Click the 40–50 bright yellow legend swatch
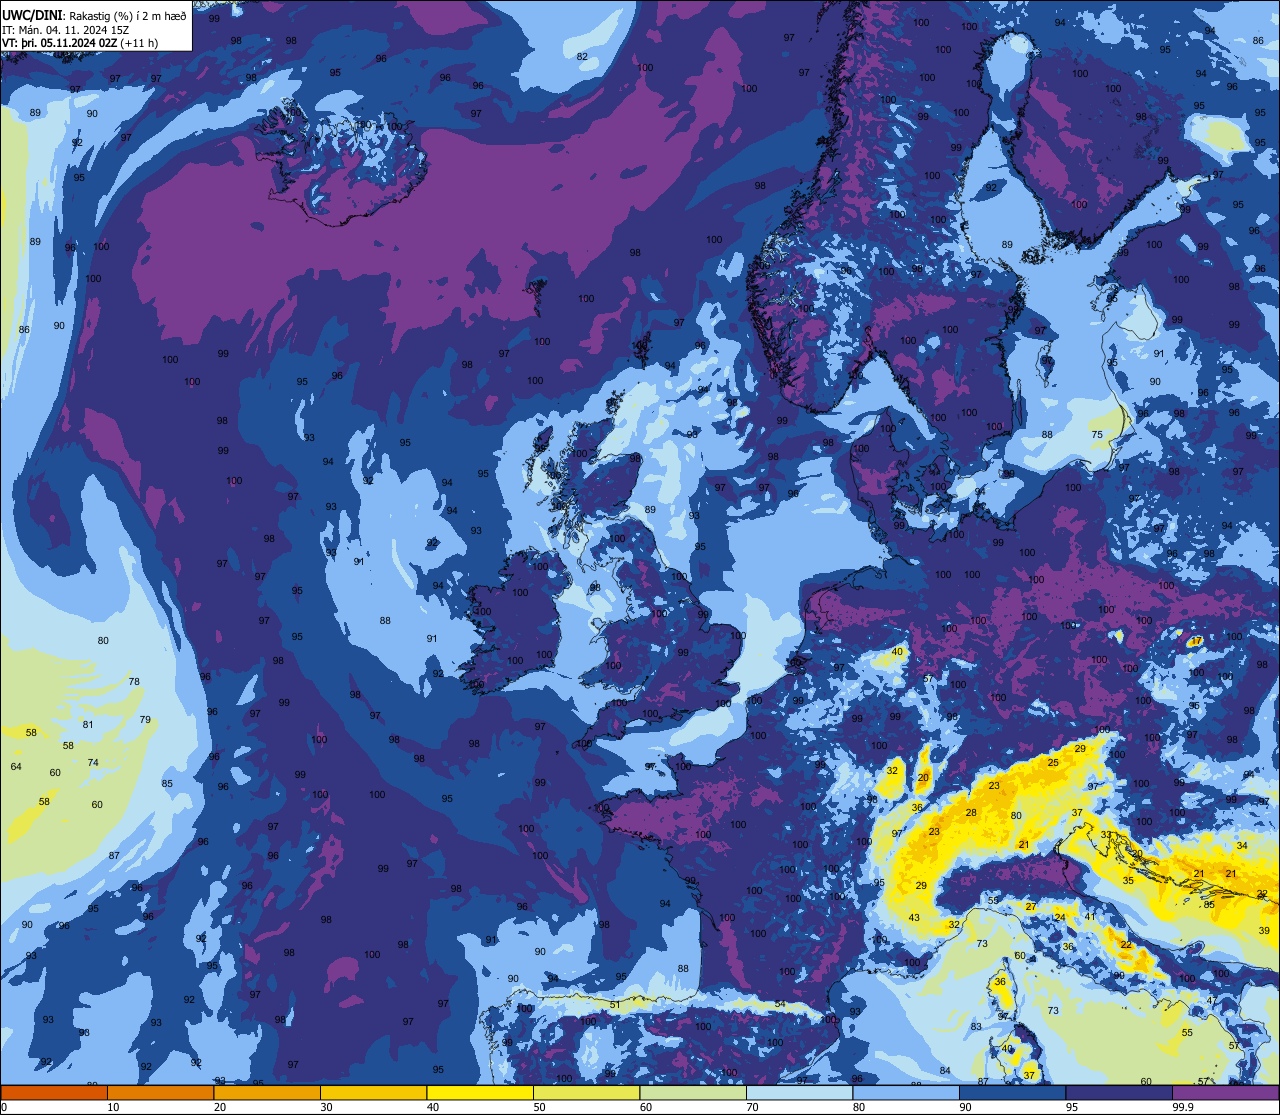Image resolution: width=1280 pixels, height=1115 pixels. (x=480, y=1092)
